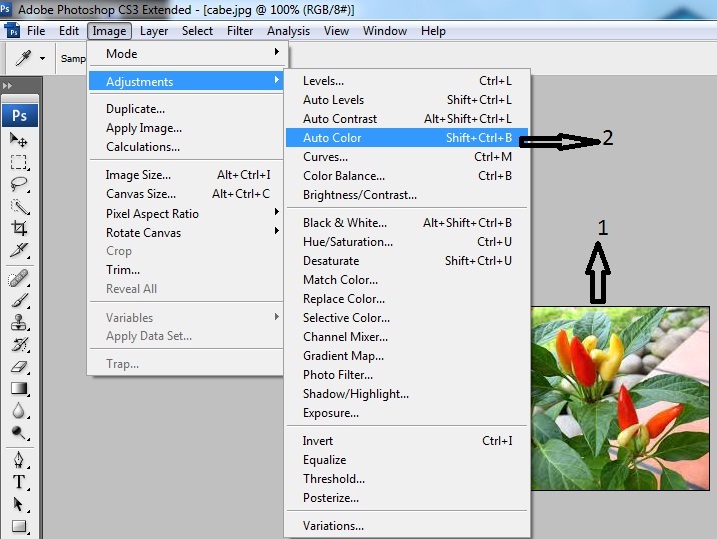Select the History Brush tool

(x=19, y=345)
